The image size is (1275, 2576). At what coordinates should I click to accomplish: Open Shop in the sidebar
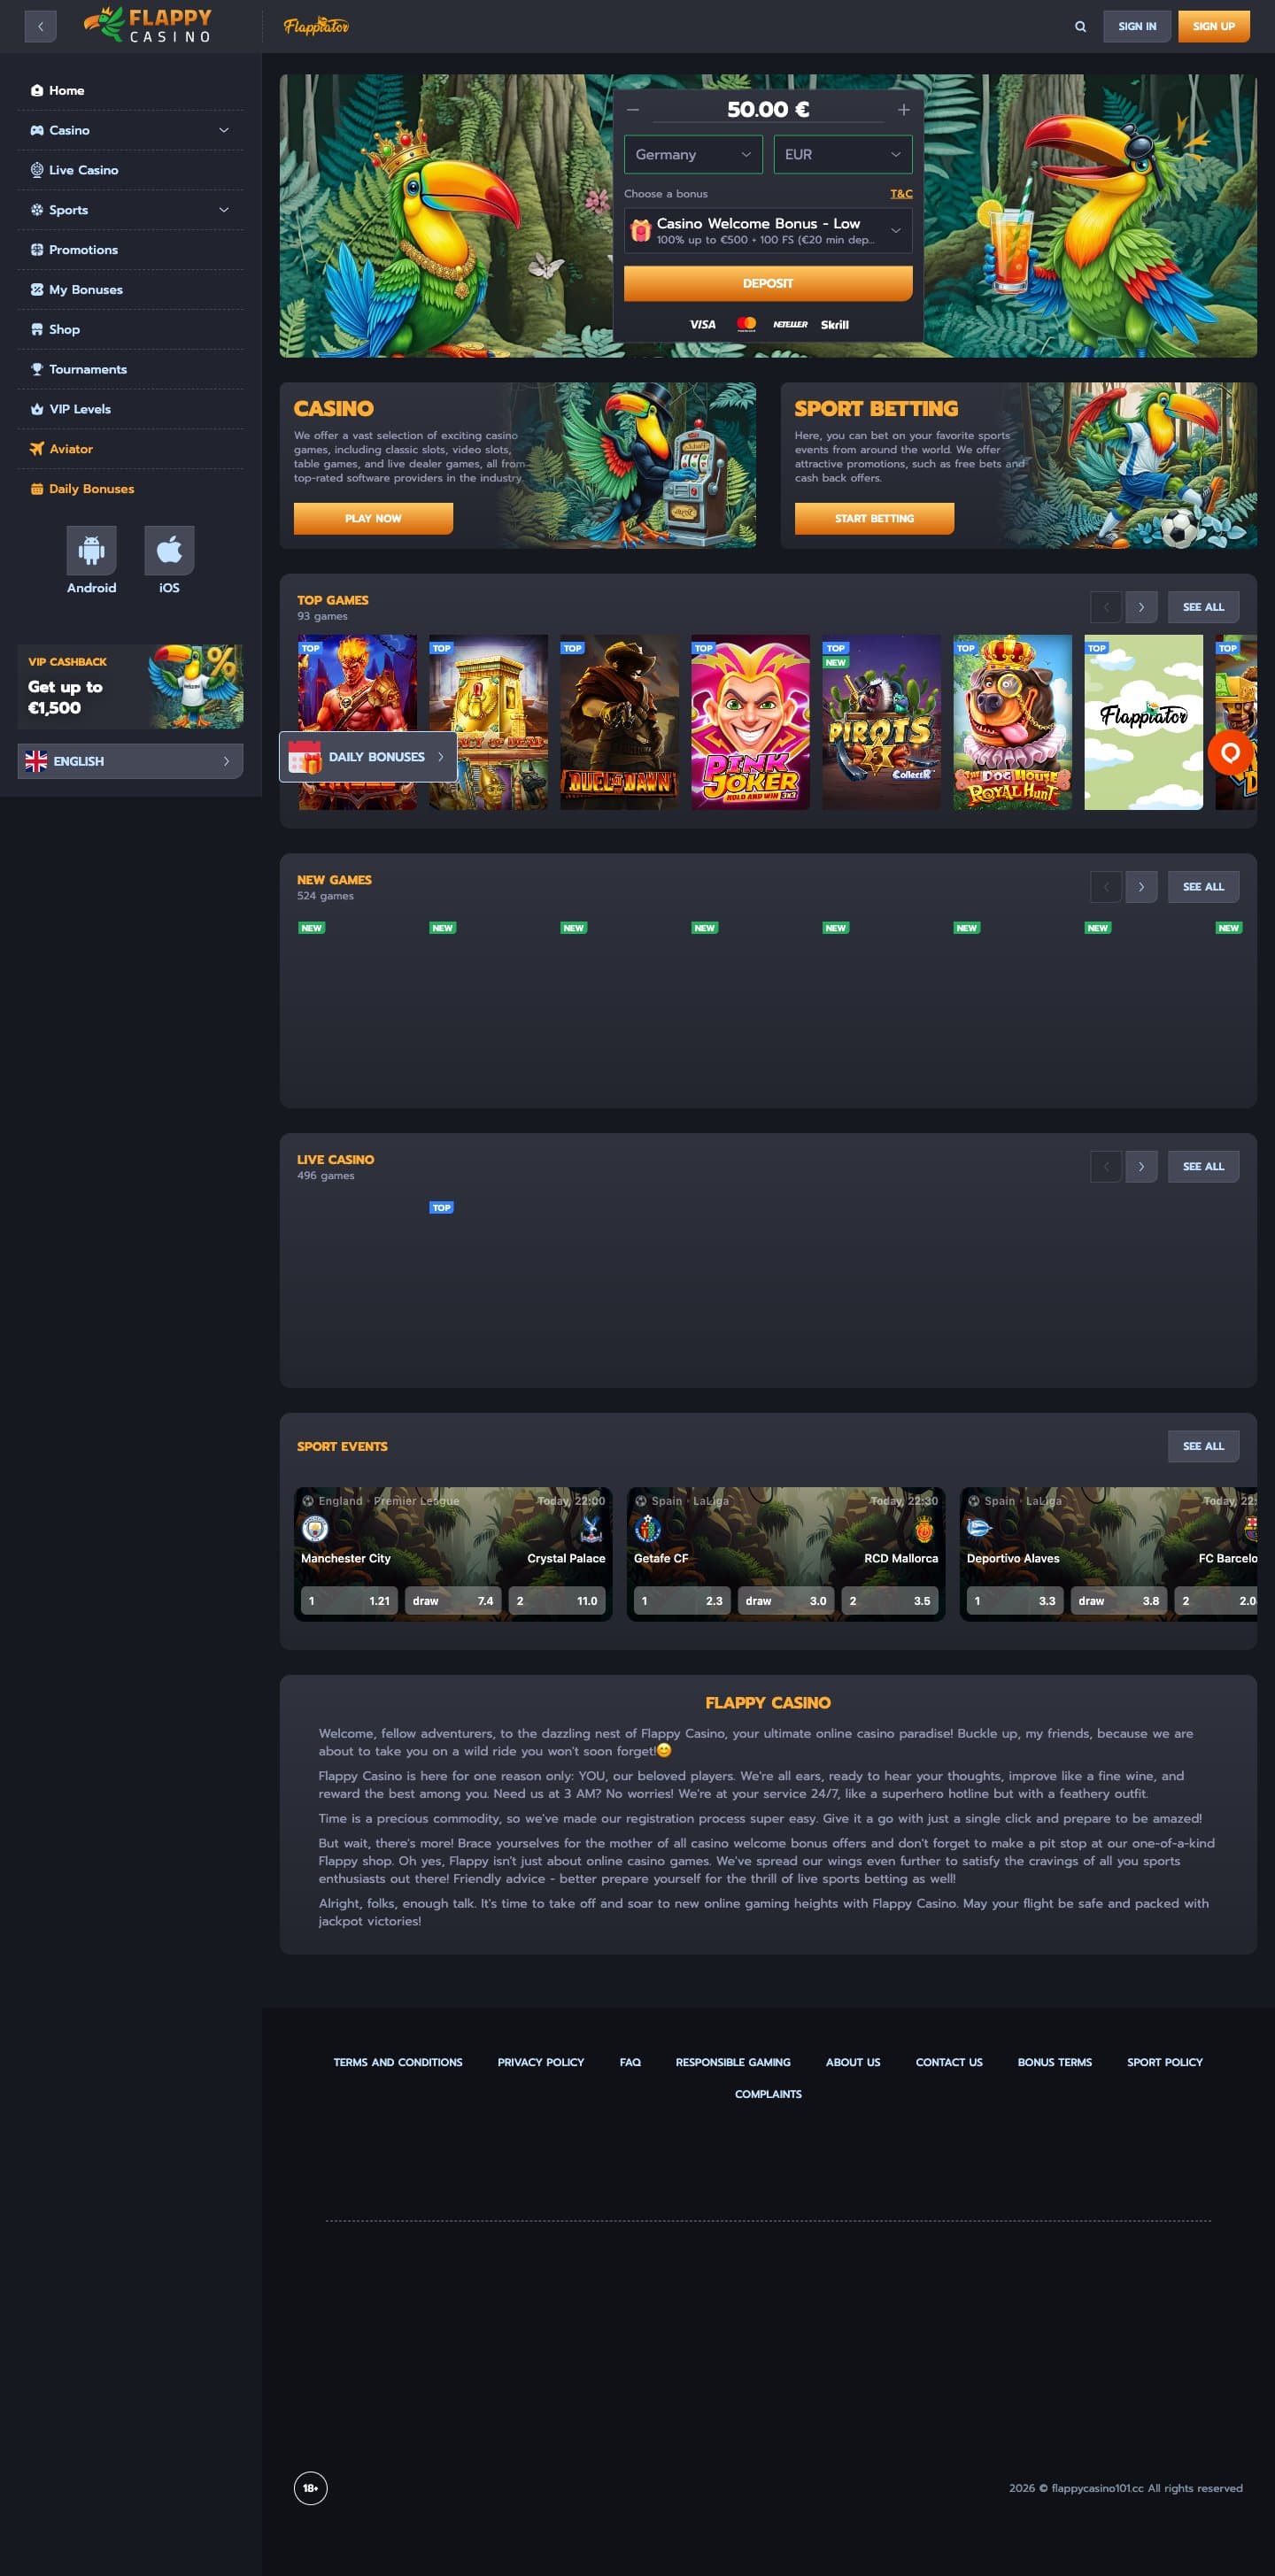point(130,329)
